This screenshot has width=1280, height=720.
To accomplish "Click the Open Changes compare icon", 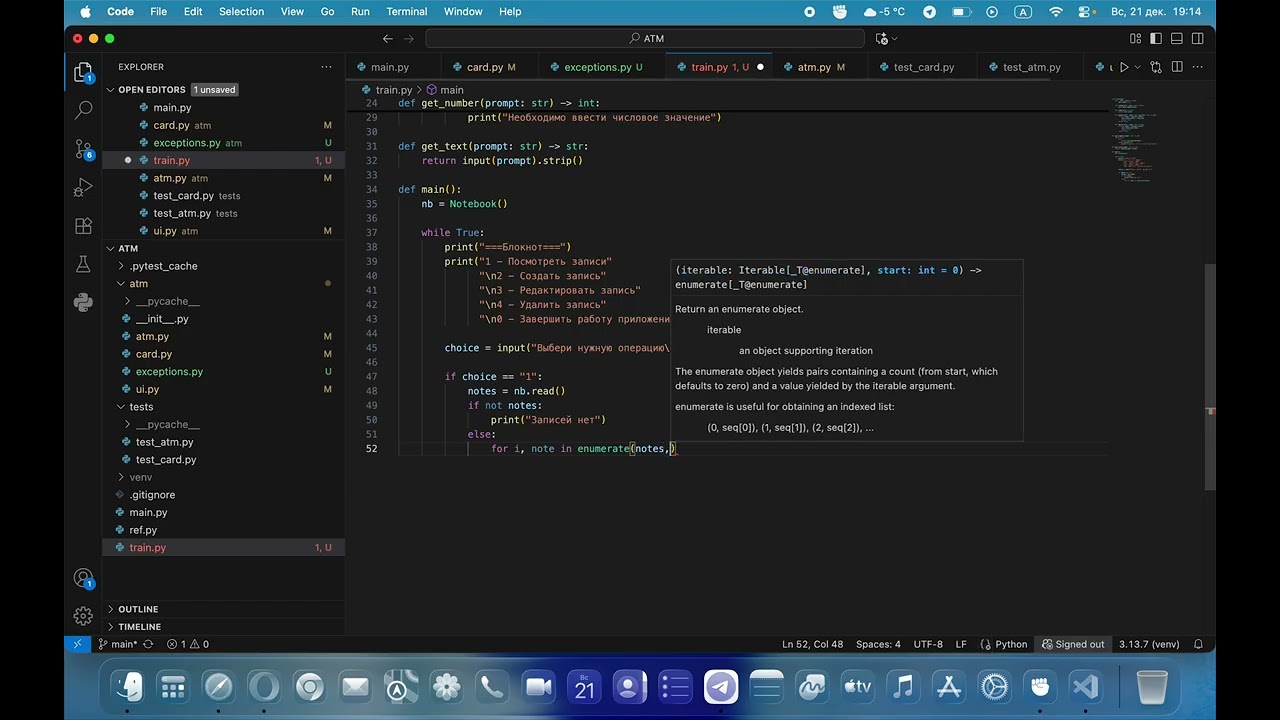I will pos(1156,67).
